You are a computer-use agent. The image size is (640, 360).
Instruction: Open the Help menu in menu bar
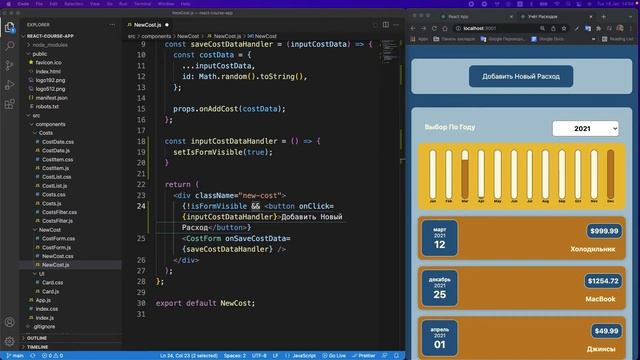(x=185, y=4)
